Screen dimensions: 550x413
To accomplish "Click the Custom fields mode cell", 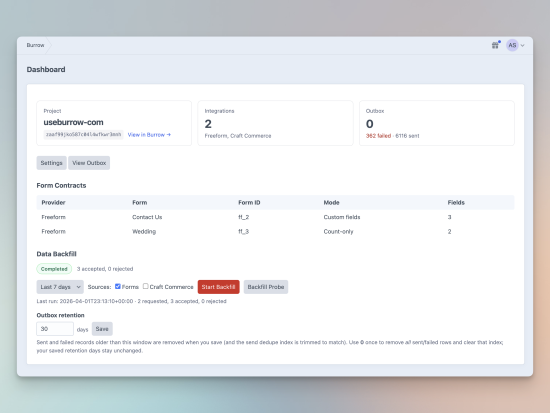I will 342,217.
